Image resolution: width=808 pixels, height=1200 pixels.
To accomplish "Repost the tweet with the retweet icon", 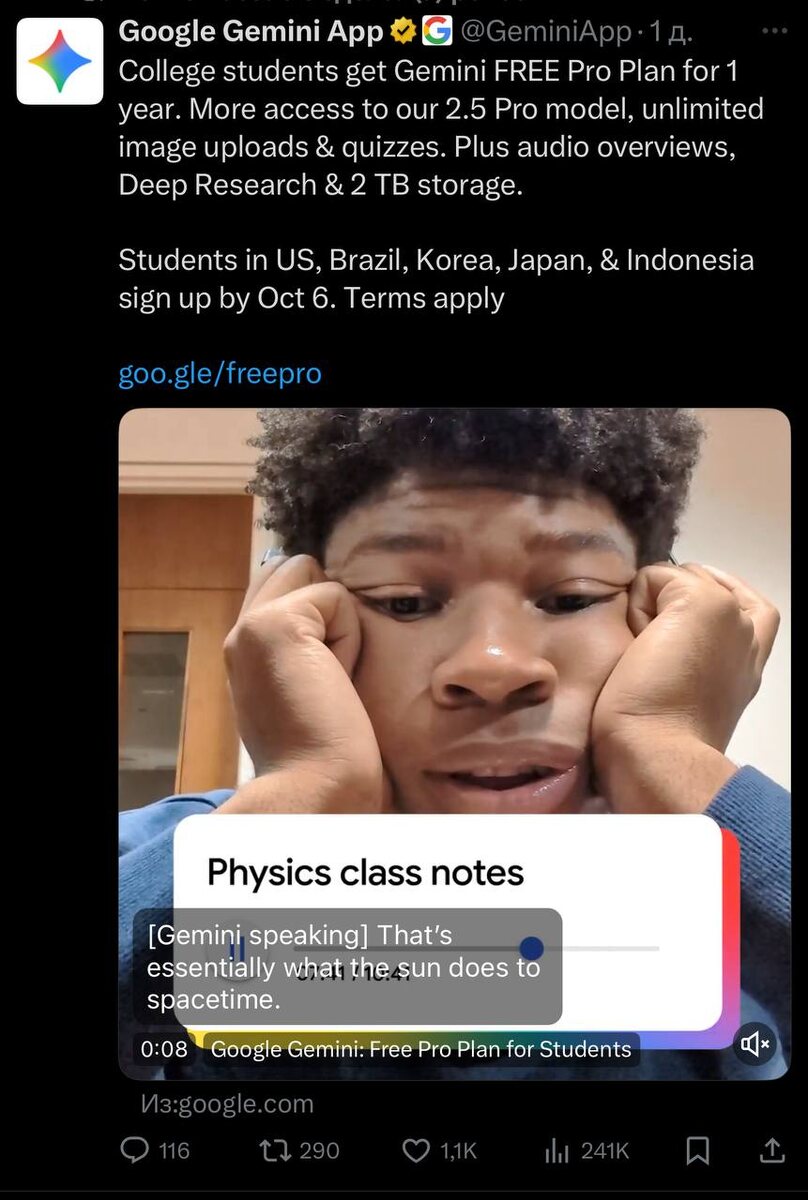I will 275,1151.
